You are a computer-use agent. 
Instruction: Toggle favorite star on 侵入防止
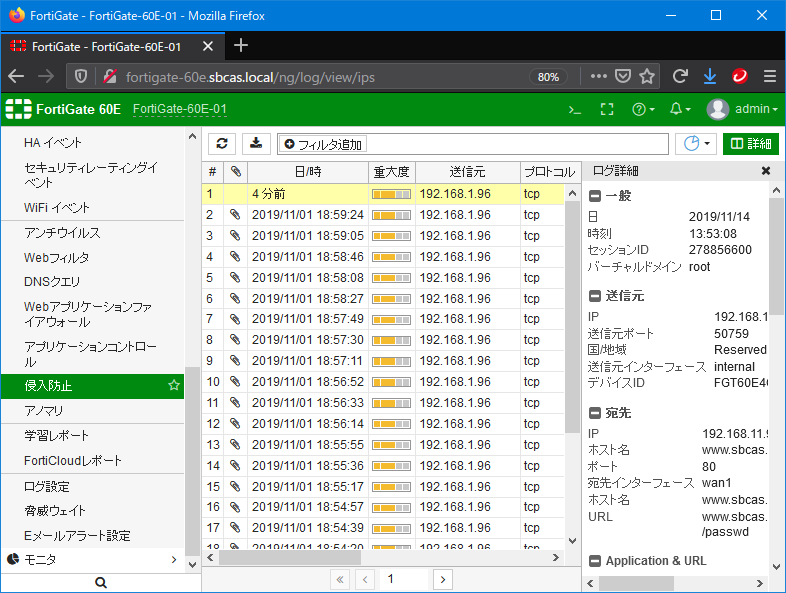(x=173, y=385)
